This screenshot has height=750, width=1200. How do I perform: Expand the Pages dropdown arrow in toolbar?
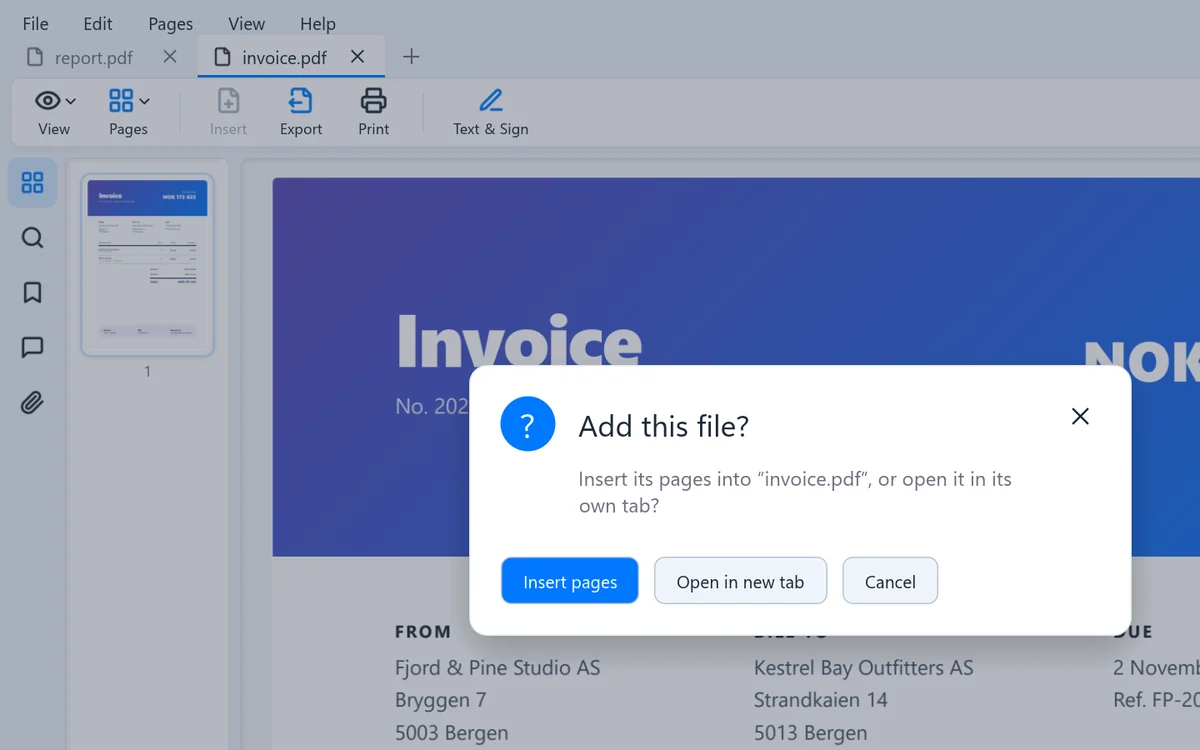145,101
